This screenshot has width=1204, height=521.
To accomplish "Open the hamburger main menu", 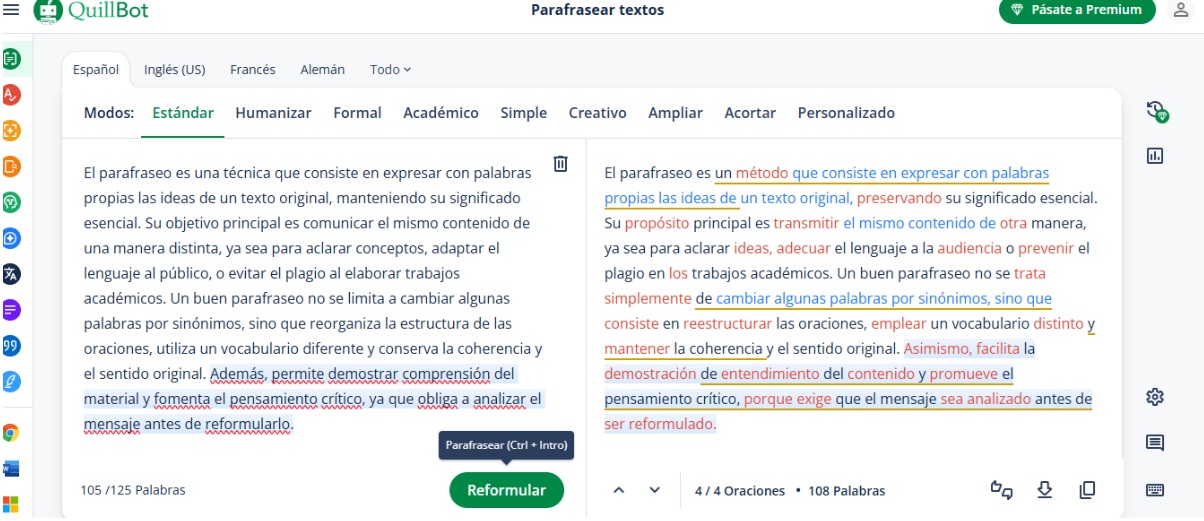I will click(x=11, y=10).
